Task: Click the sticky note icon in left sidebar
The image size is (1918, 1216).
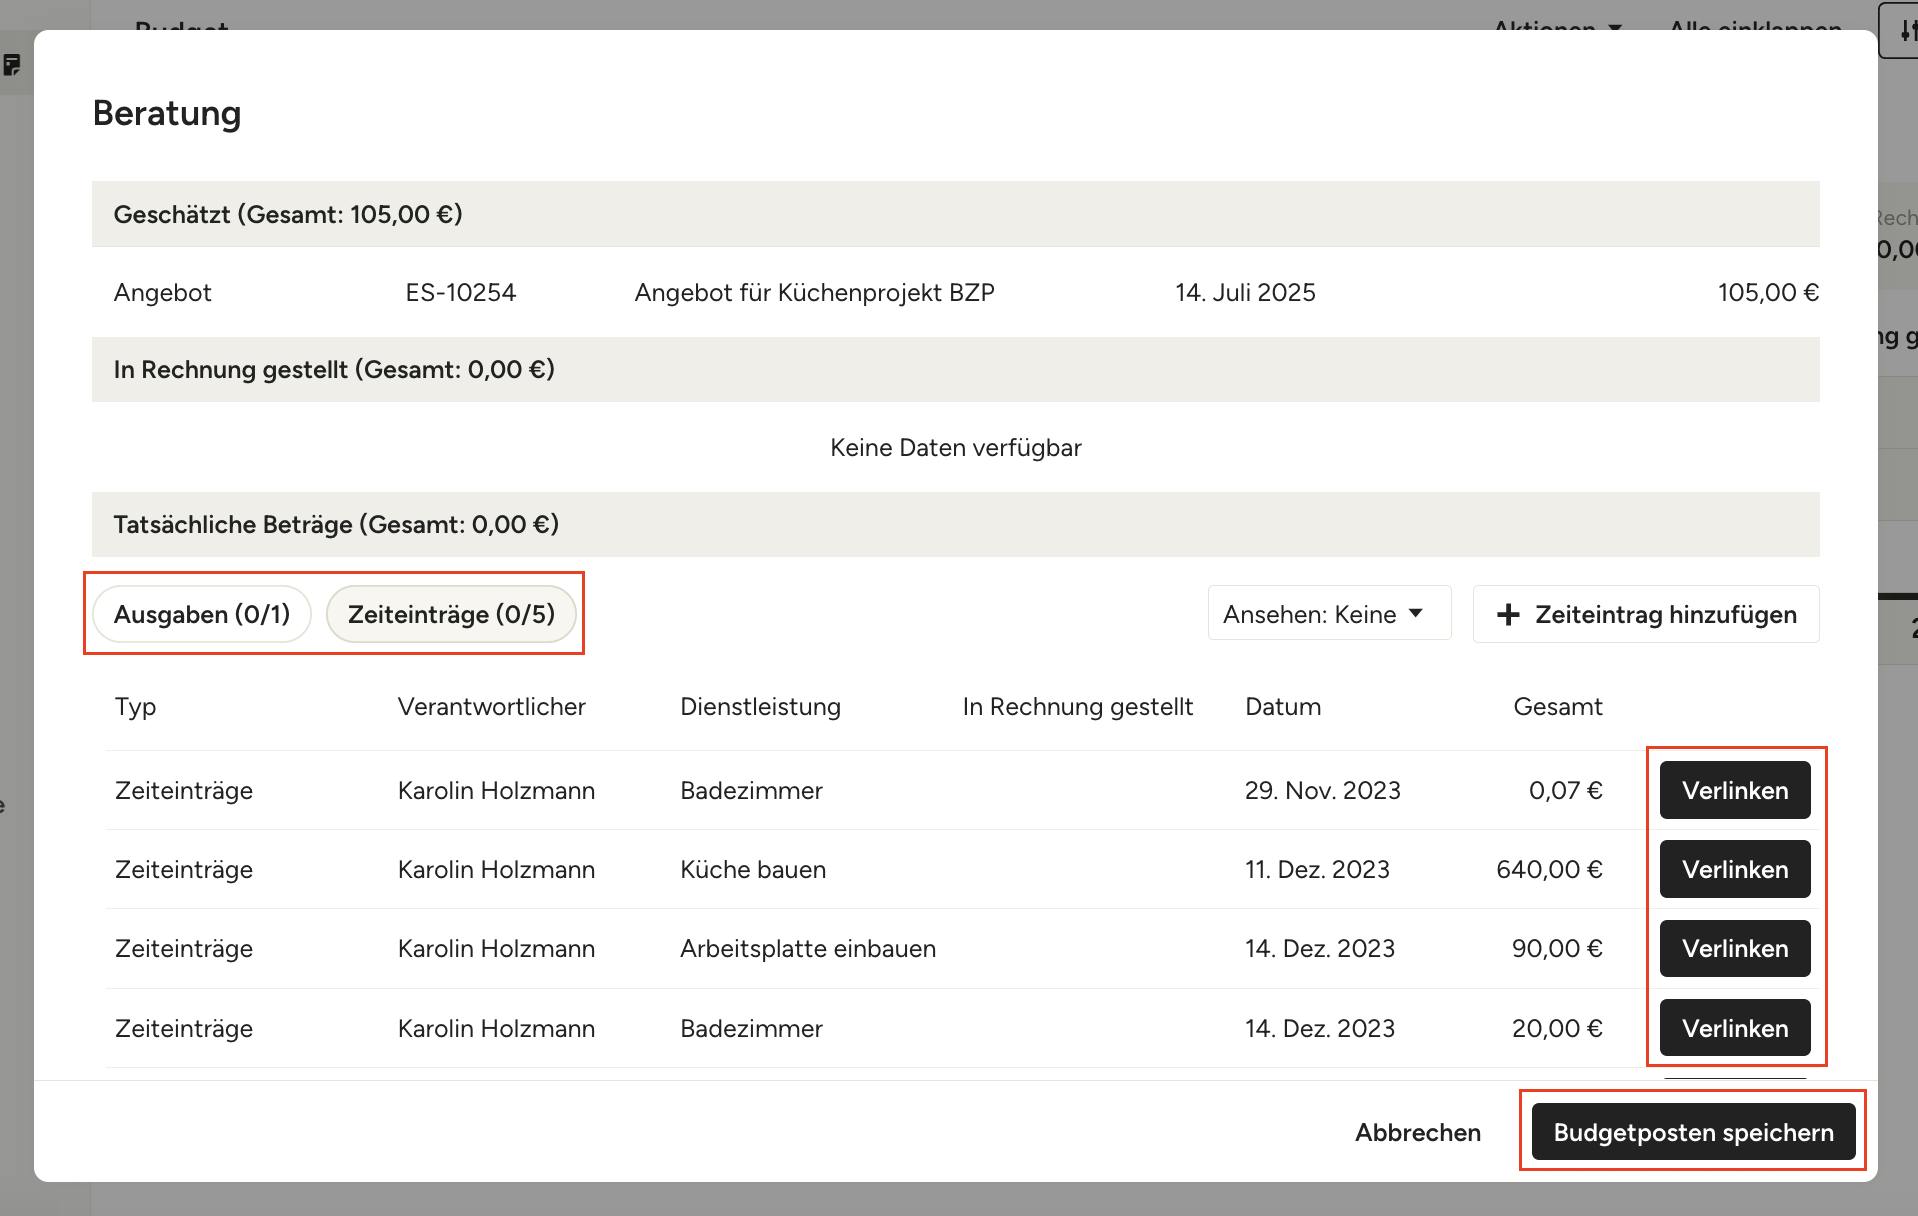Action: pyautogui.click(x=12, y=66)
